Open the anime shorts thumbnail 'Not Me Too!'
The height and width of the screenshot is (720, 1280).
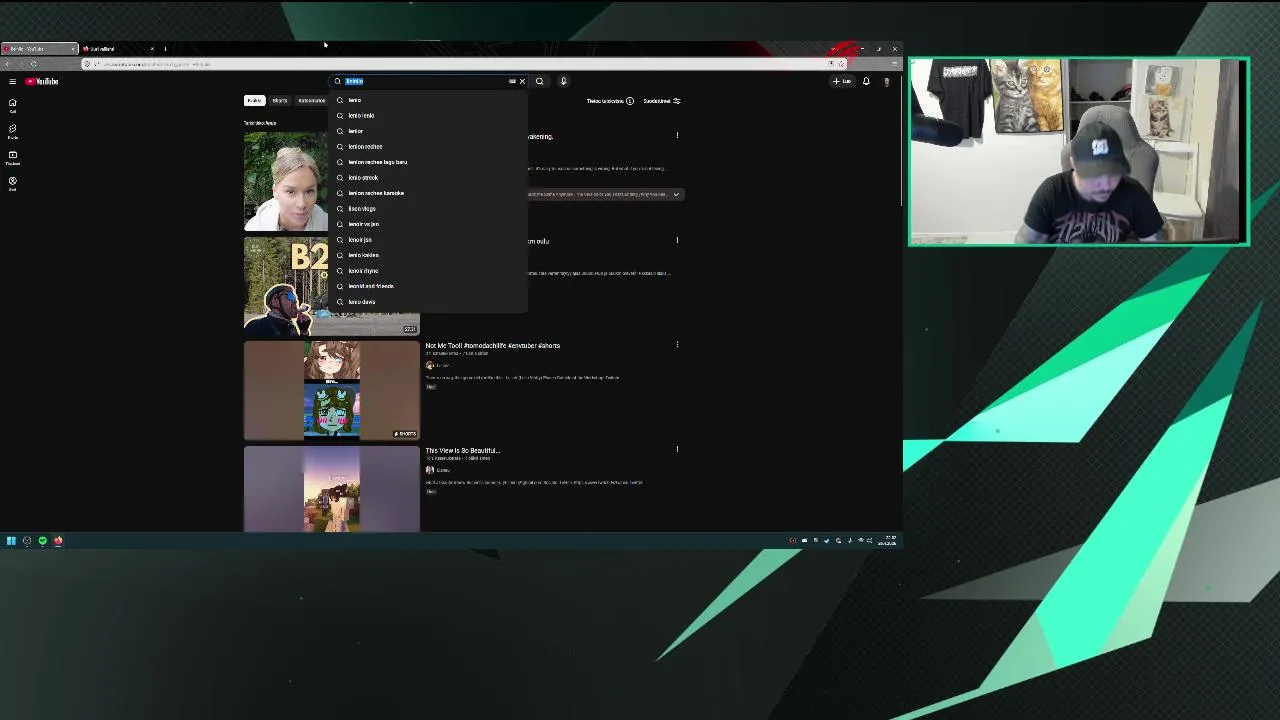tap(332, 390)
